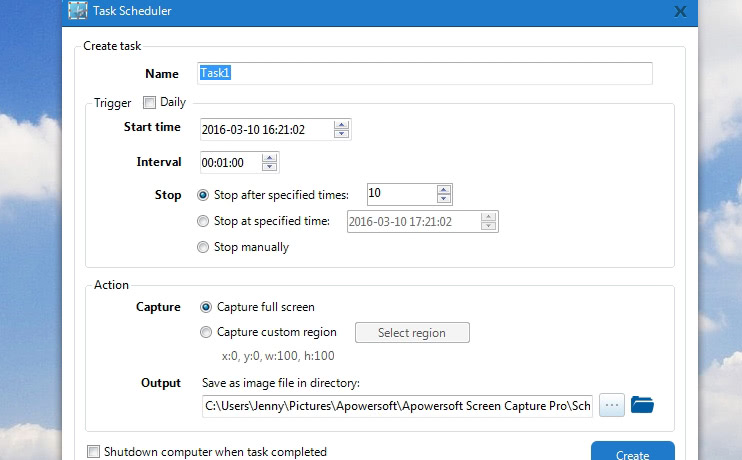Click 'Save as image file in directory' label
The width and height of the screenshot is (742, 460).
click(x=281, y=383)
